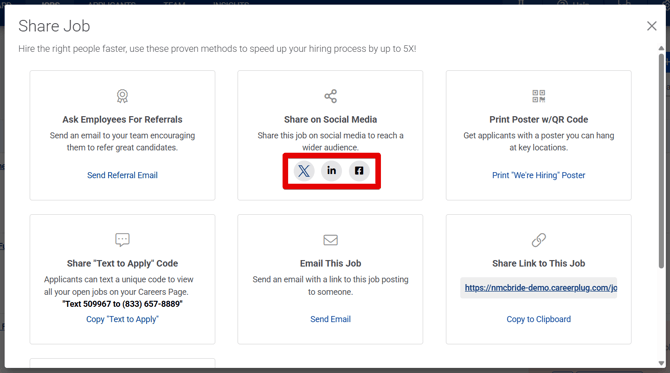Click the referral ribbon badge icon

click(122, 96)
